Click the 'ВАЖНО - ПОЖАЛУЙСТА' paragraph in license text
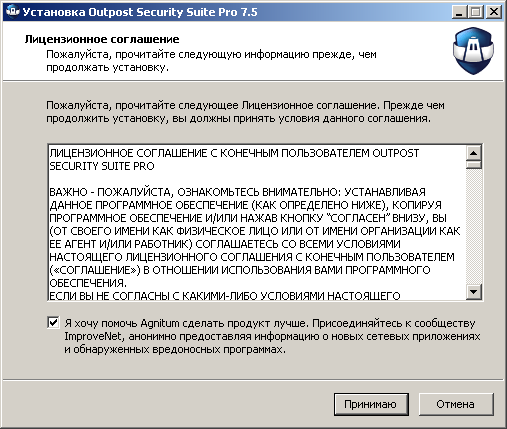This screenshot has width=507, height=429. [255, 237]
